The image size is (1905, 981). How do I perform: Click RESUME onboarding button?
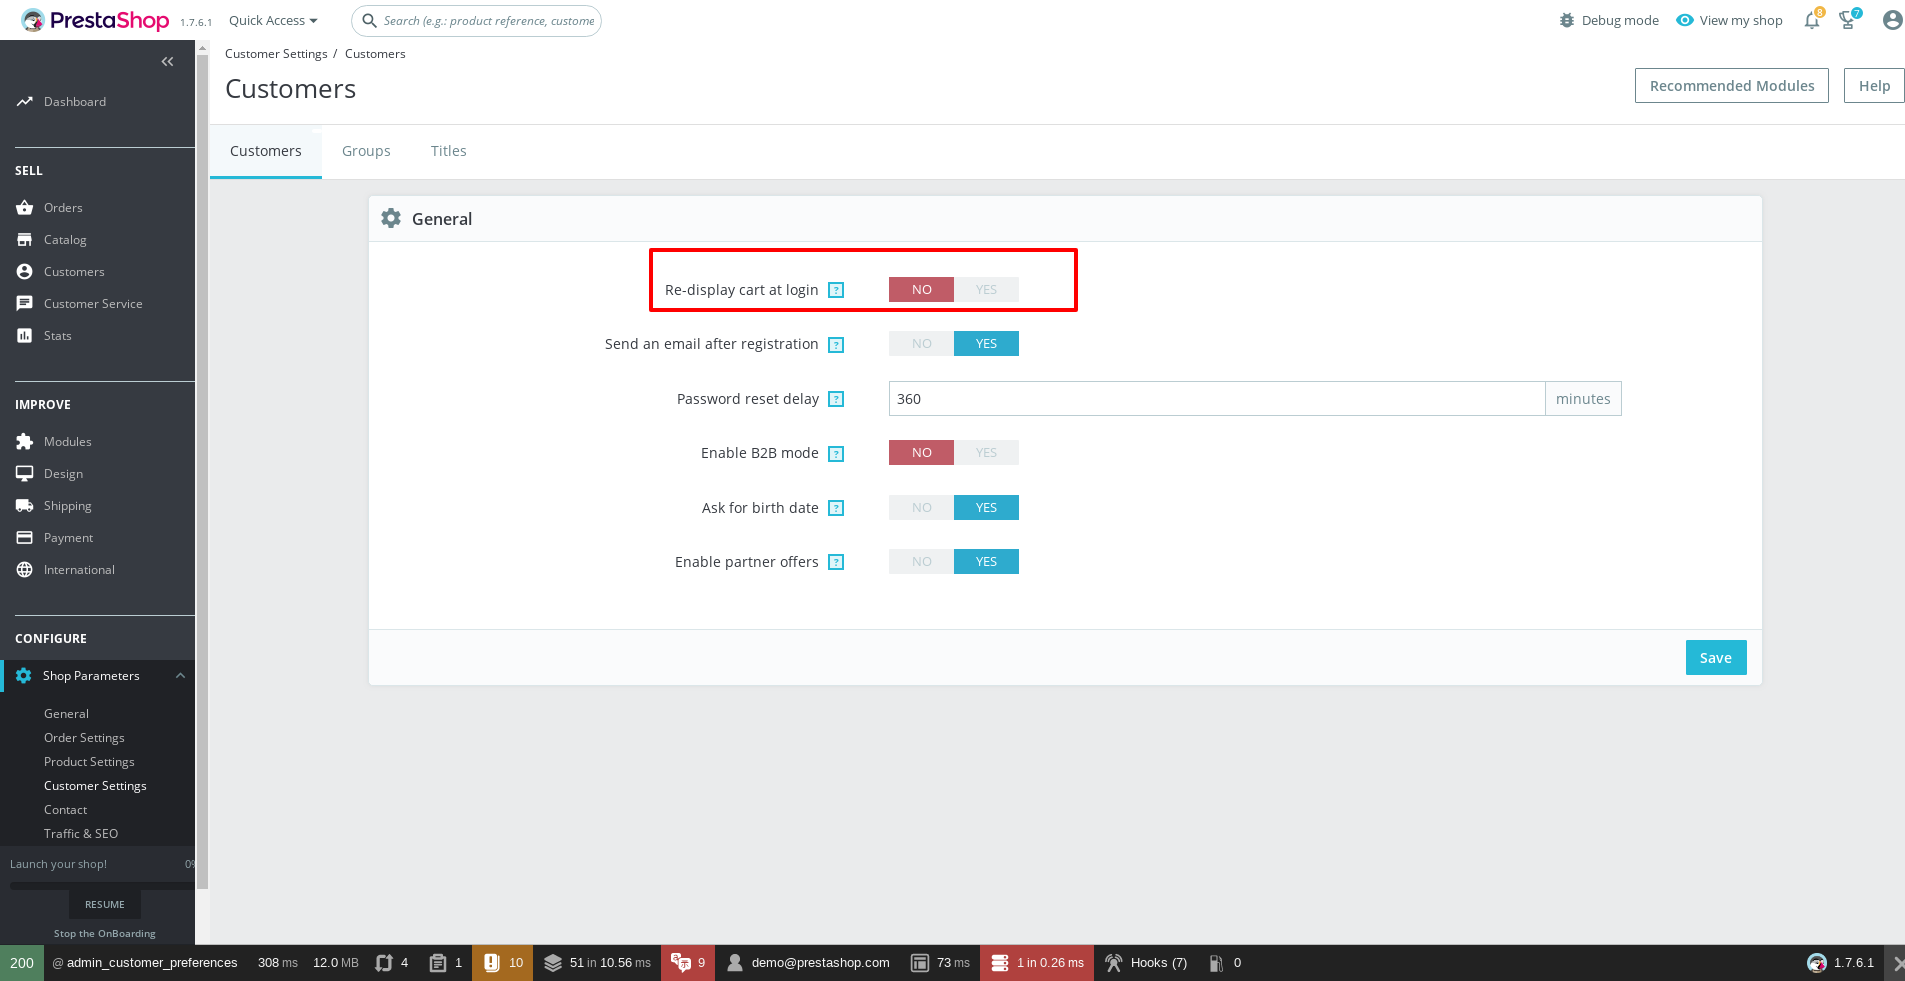click(x=105, y=904)
